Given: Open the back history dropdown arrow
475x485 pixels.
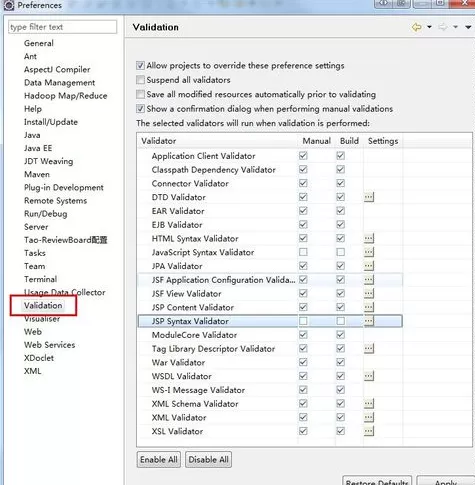Looking at the screenshot, I should [429, 27].
